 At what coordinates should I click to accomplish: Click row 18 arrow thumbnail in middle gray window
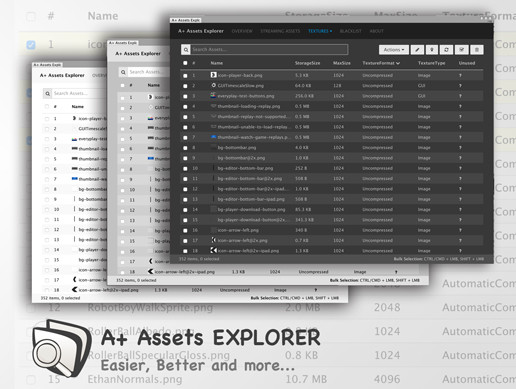click(151, 271)
